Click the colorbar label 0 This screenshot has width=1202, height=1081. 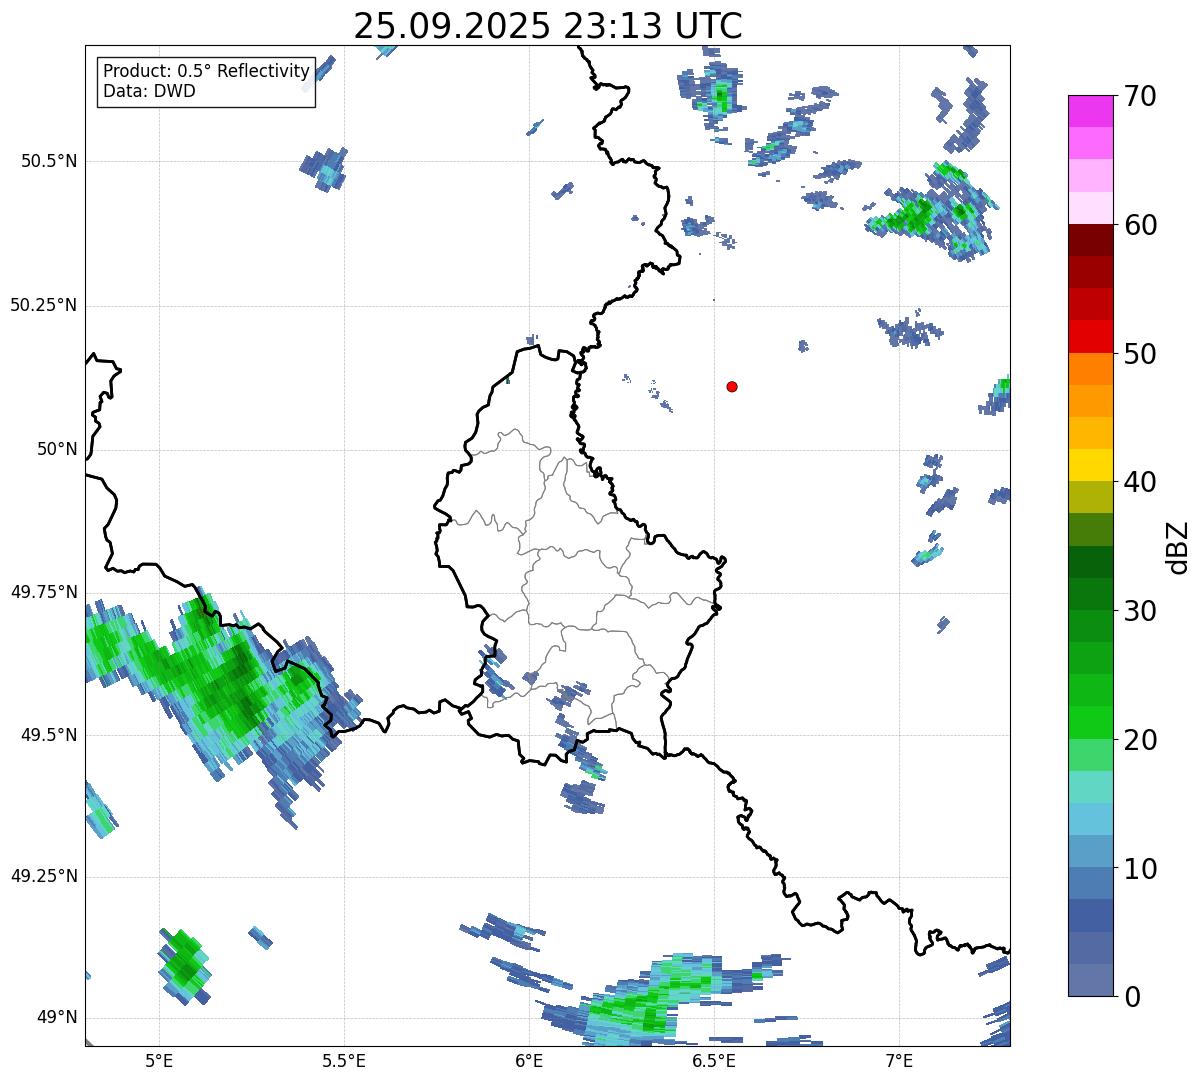point(1131,997)
